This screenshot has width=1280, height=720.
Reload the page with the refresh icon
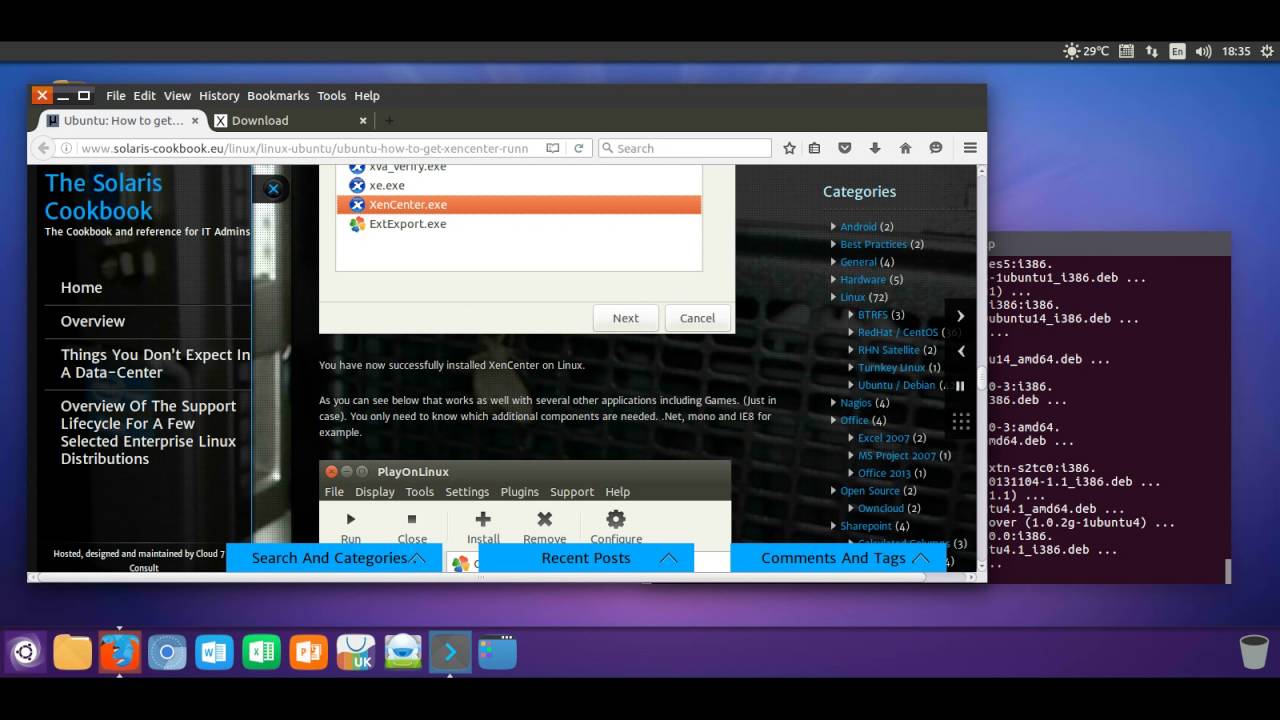(578, 148)
